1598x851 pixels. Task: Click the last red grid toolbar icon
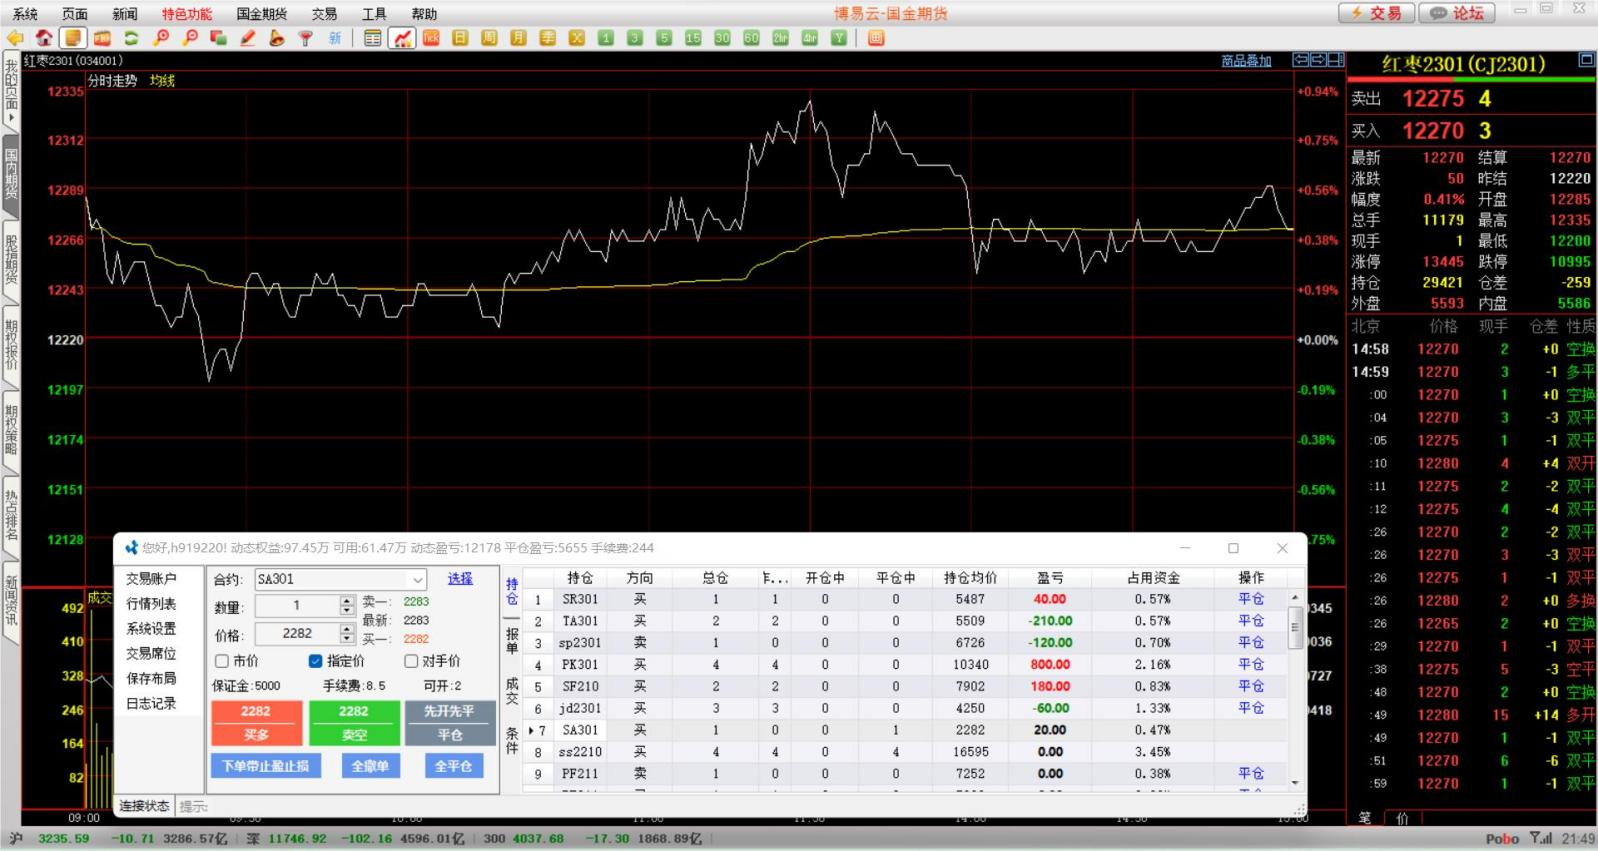pos(876,38)
